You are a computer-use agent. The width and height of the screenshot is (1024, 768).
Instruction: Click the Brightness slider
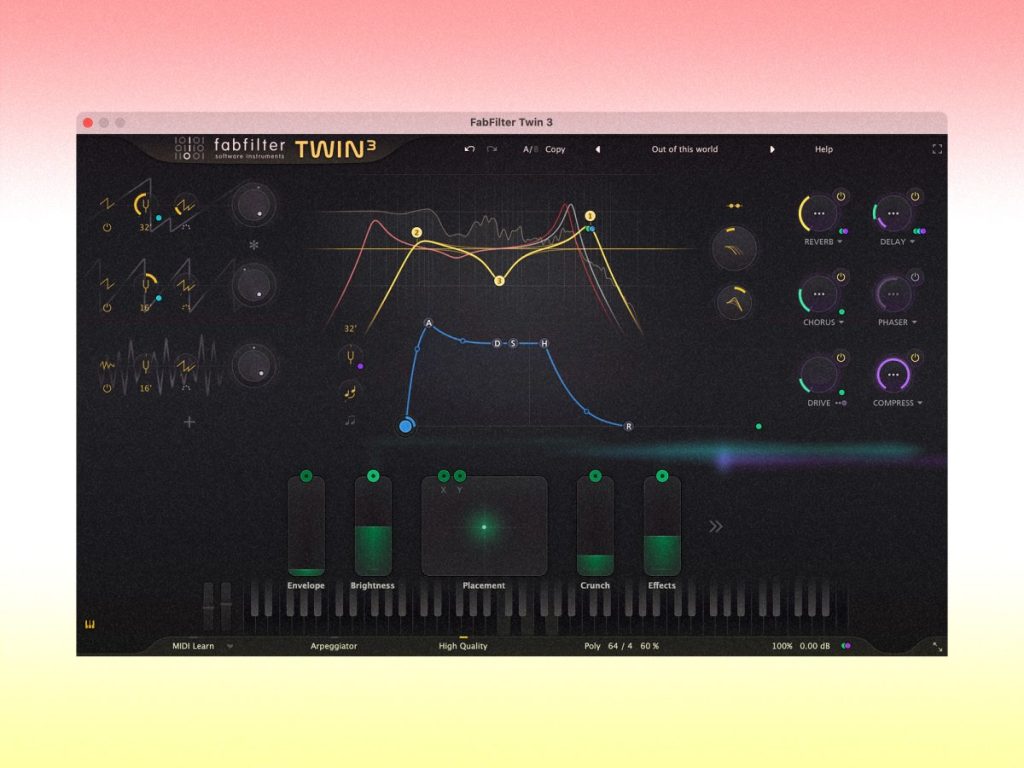pyautogui.click(x=373, y=526)
